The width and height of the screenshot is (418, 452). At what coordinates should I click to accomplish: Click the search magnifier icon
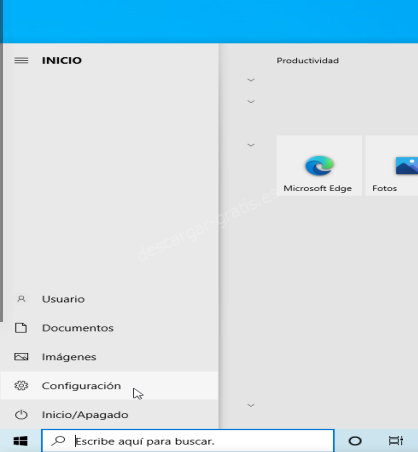pos(58,441)
